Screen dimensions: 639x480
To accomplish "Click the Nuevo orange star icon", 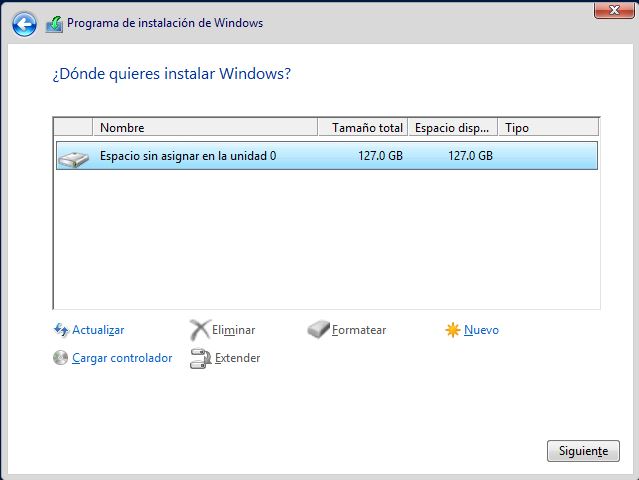I will [x=453, y=330].
